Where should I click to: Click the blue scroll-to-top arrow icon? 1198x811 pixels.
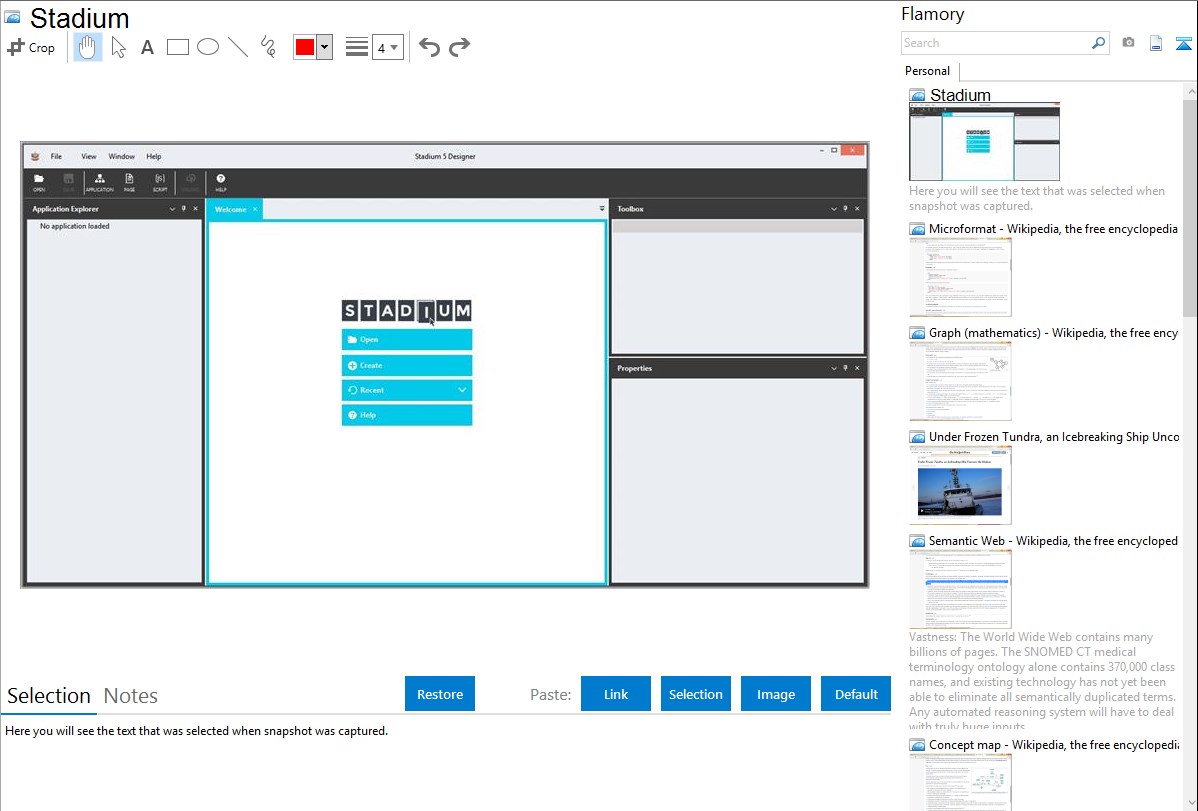click(1184, 43)
